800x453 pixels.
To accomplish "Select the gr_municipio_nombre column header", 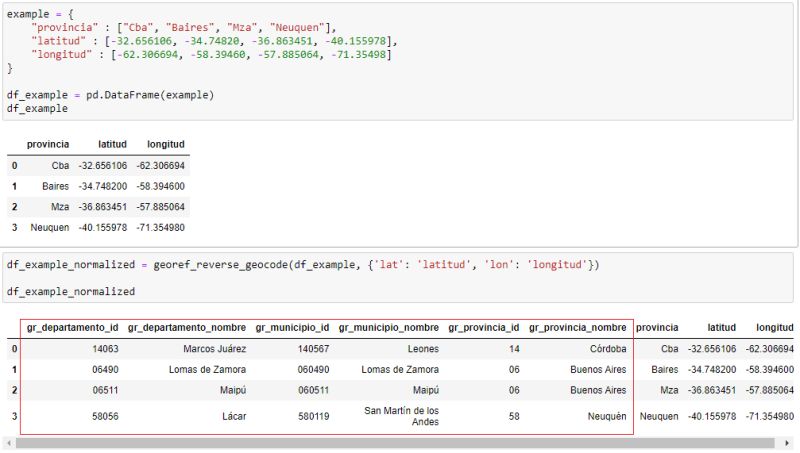I will coord(389,328).
